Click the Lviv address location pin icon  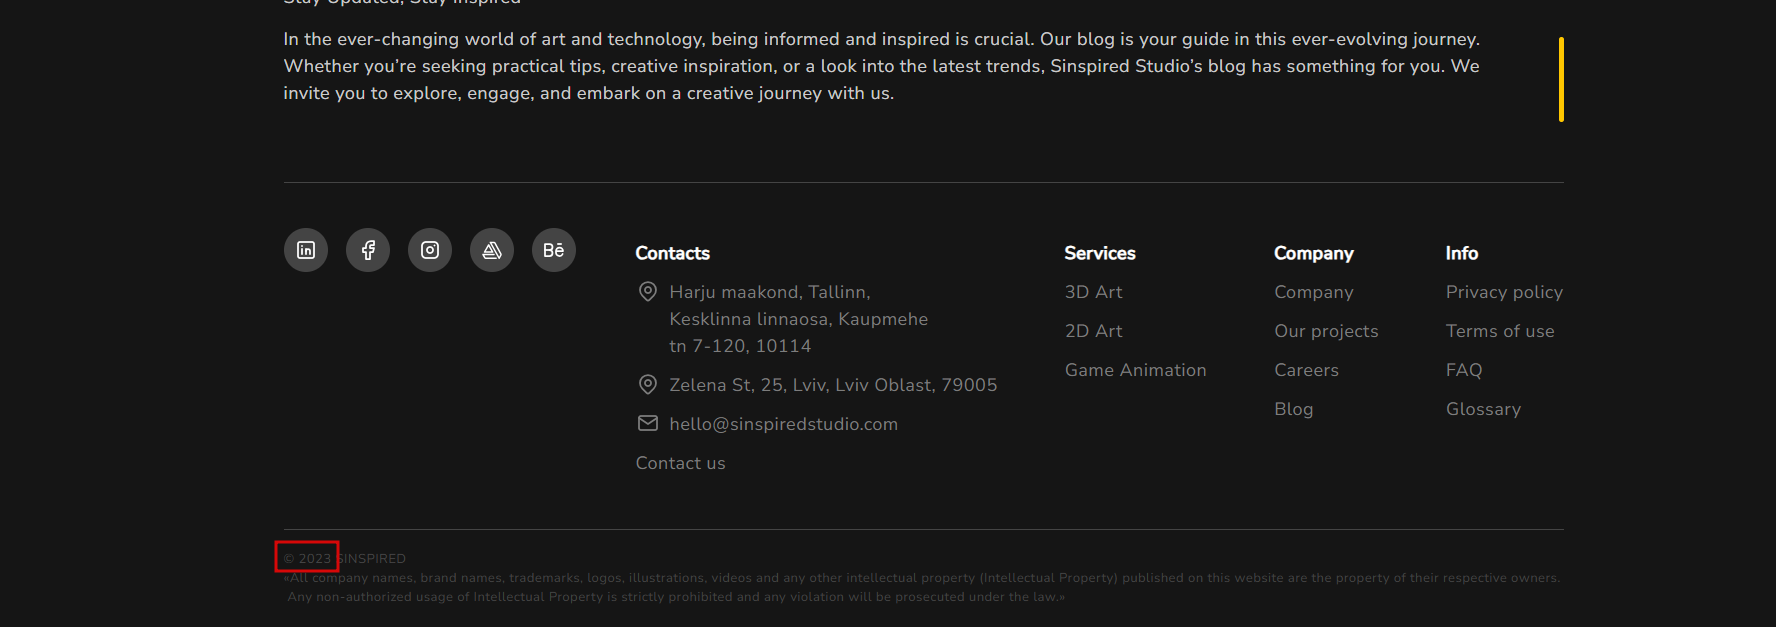[648, 385]
